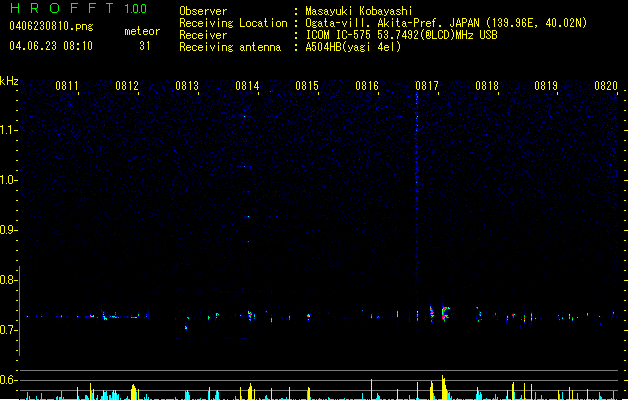Click the 0.6 kHz axis label
629x400 pixels.
8,380
